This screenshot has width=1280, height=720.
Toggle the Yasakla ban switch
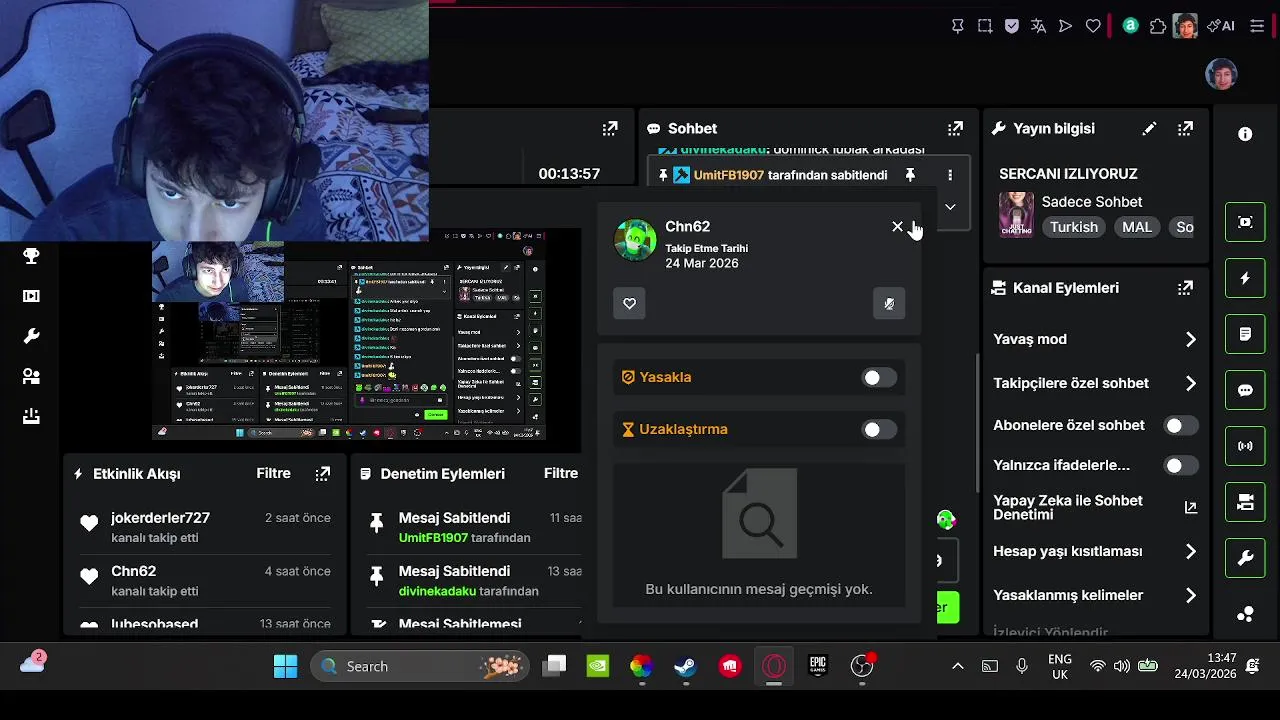(879, 377)
